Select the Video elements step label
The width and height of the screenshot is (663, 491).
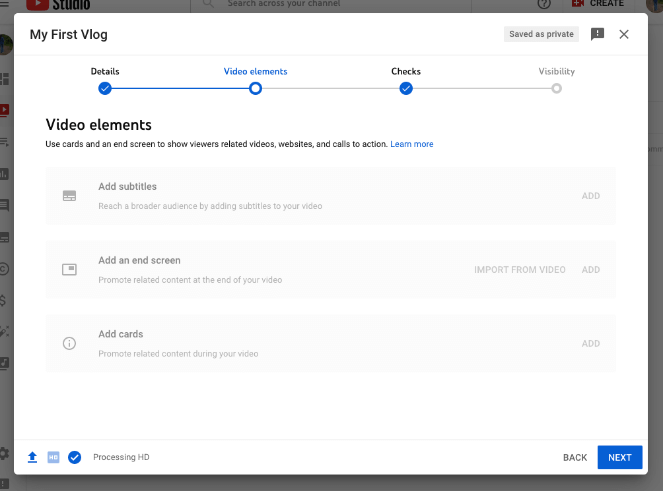click(x=255, y=72)
